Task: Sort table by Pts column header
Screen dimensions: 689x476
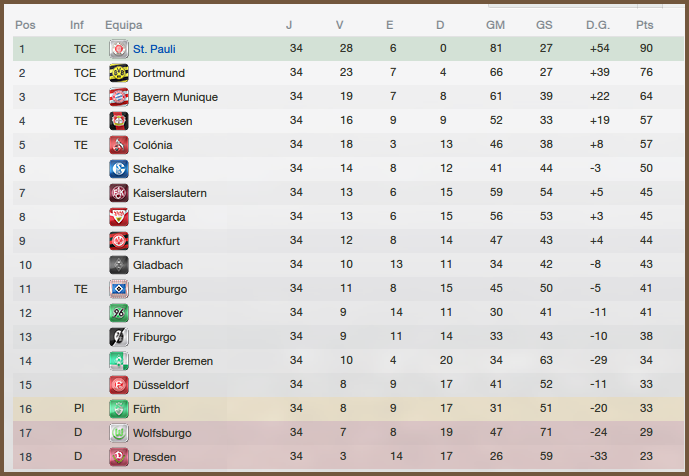Action: 645,24
